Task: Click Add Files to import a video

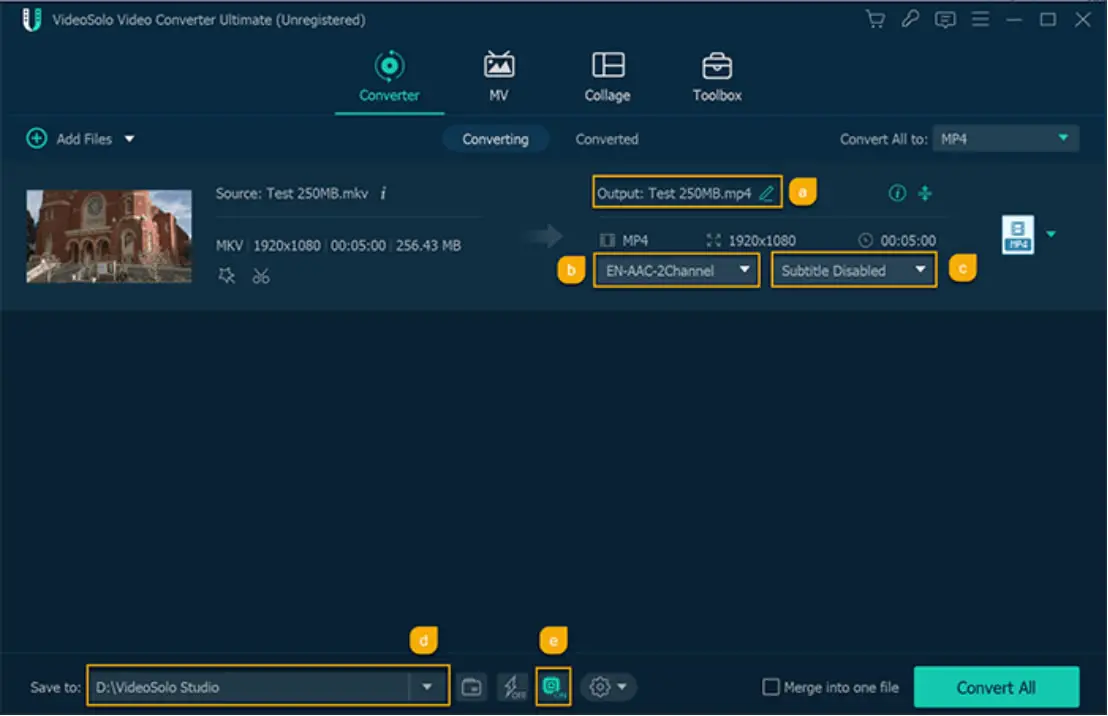Action: click(70, 138)
